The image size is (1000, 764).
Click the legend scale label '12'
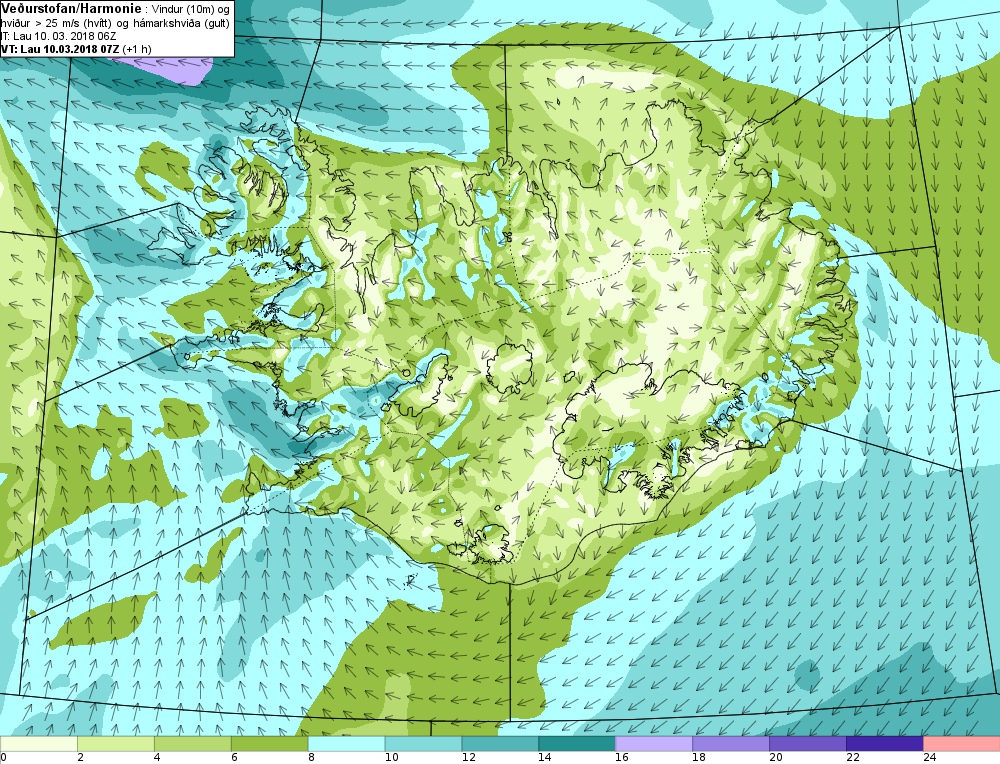(x=468, y=758)
